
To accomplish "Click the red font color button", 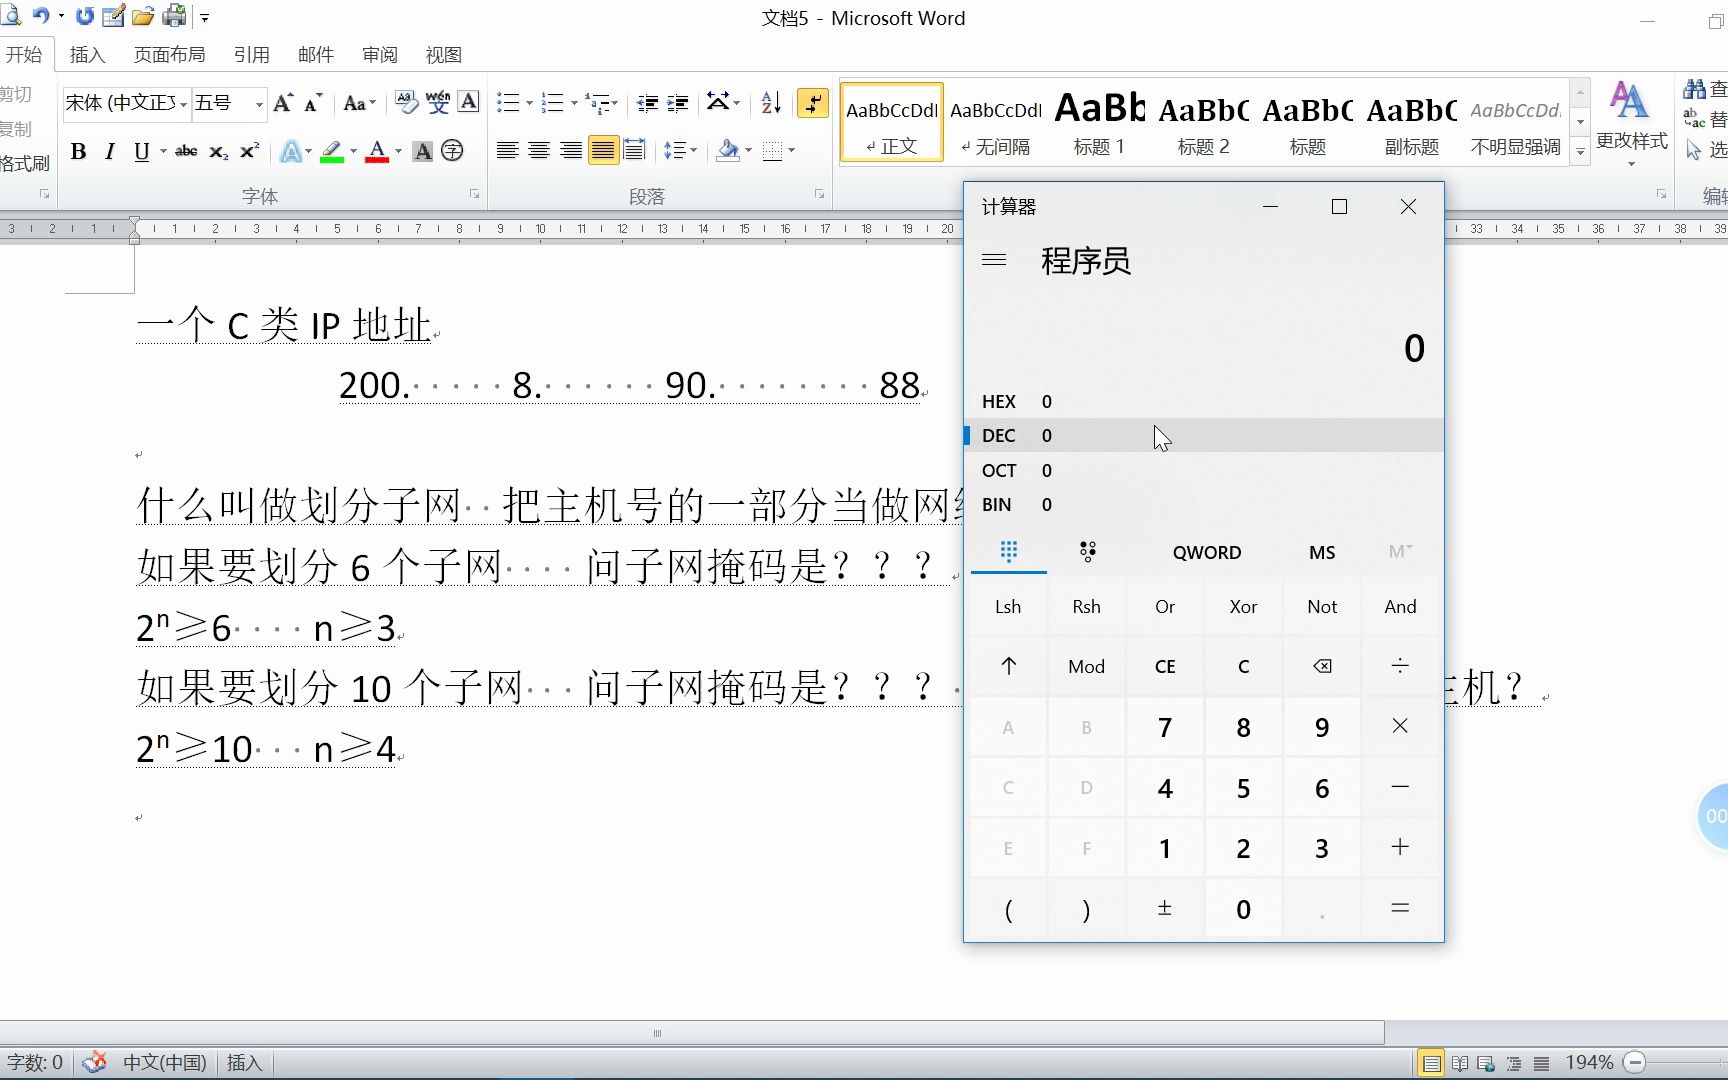I will pyautogui.click(x=377, y=151).
